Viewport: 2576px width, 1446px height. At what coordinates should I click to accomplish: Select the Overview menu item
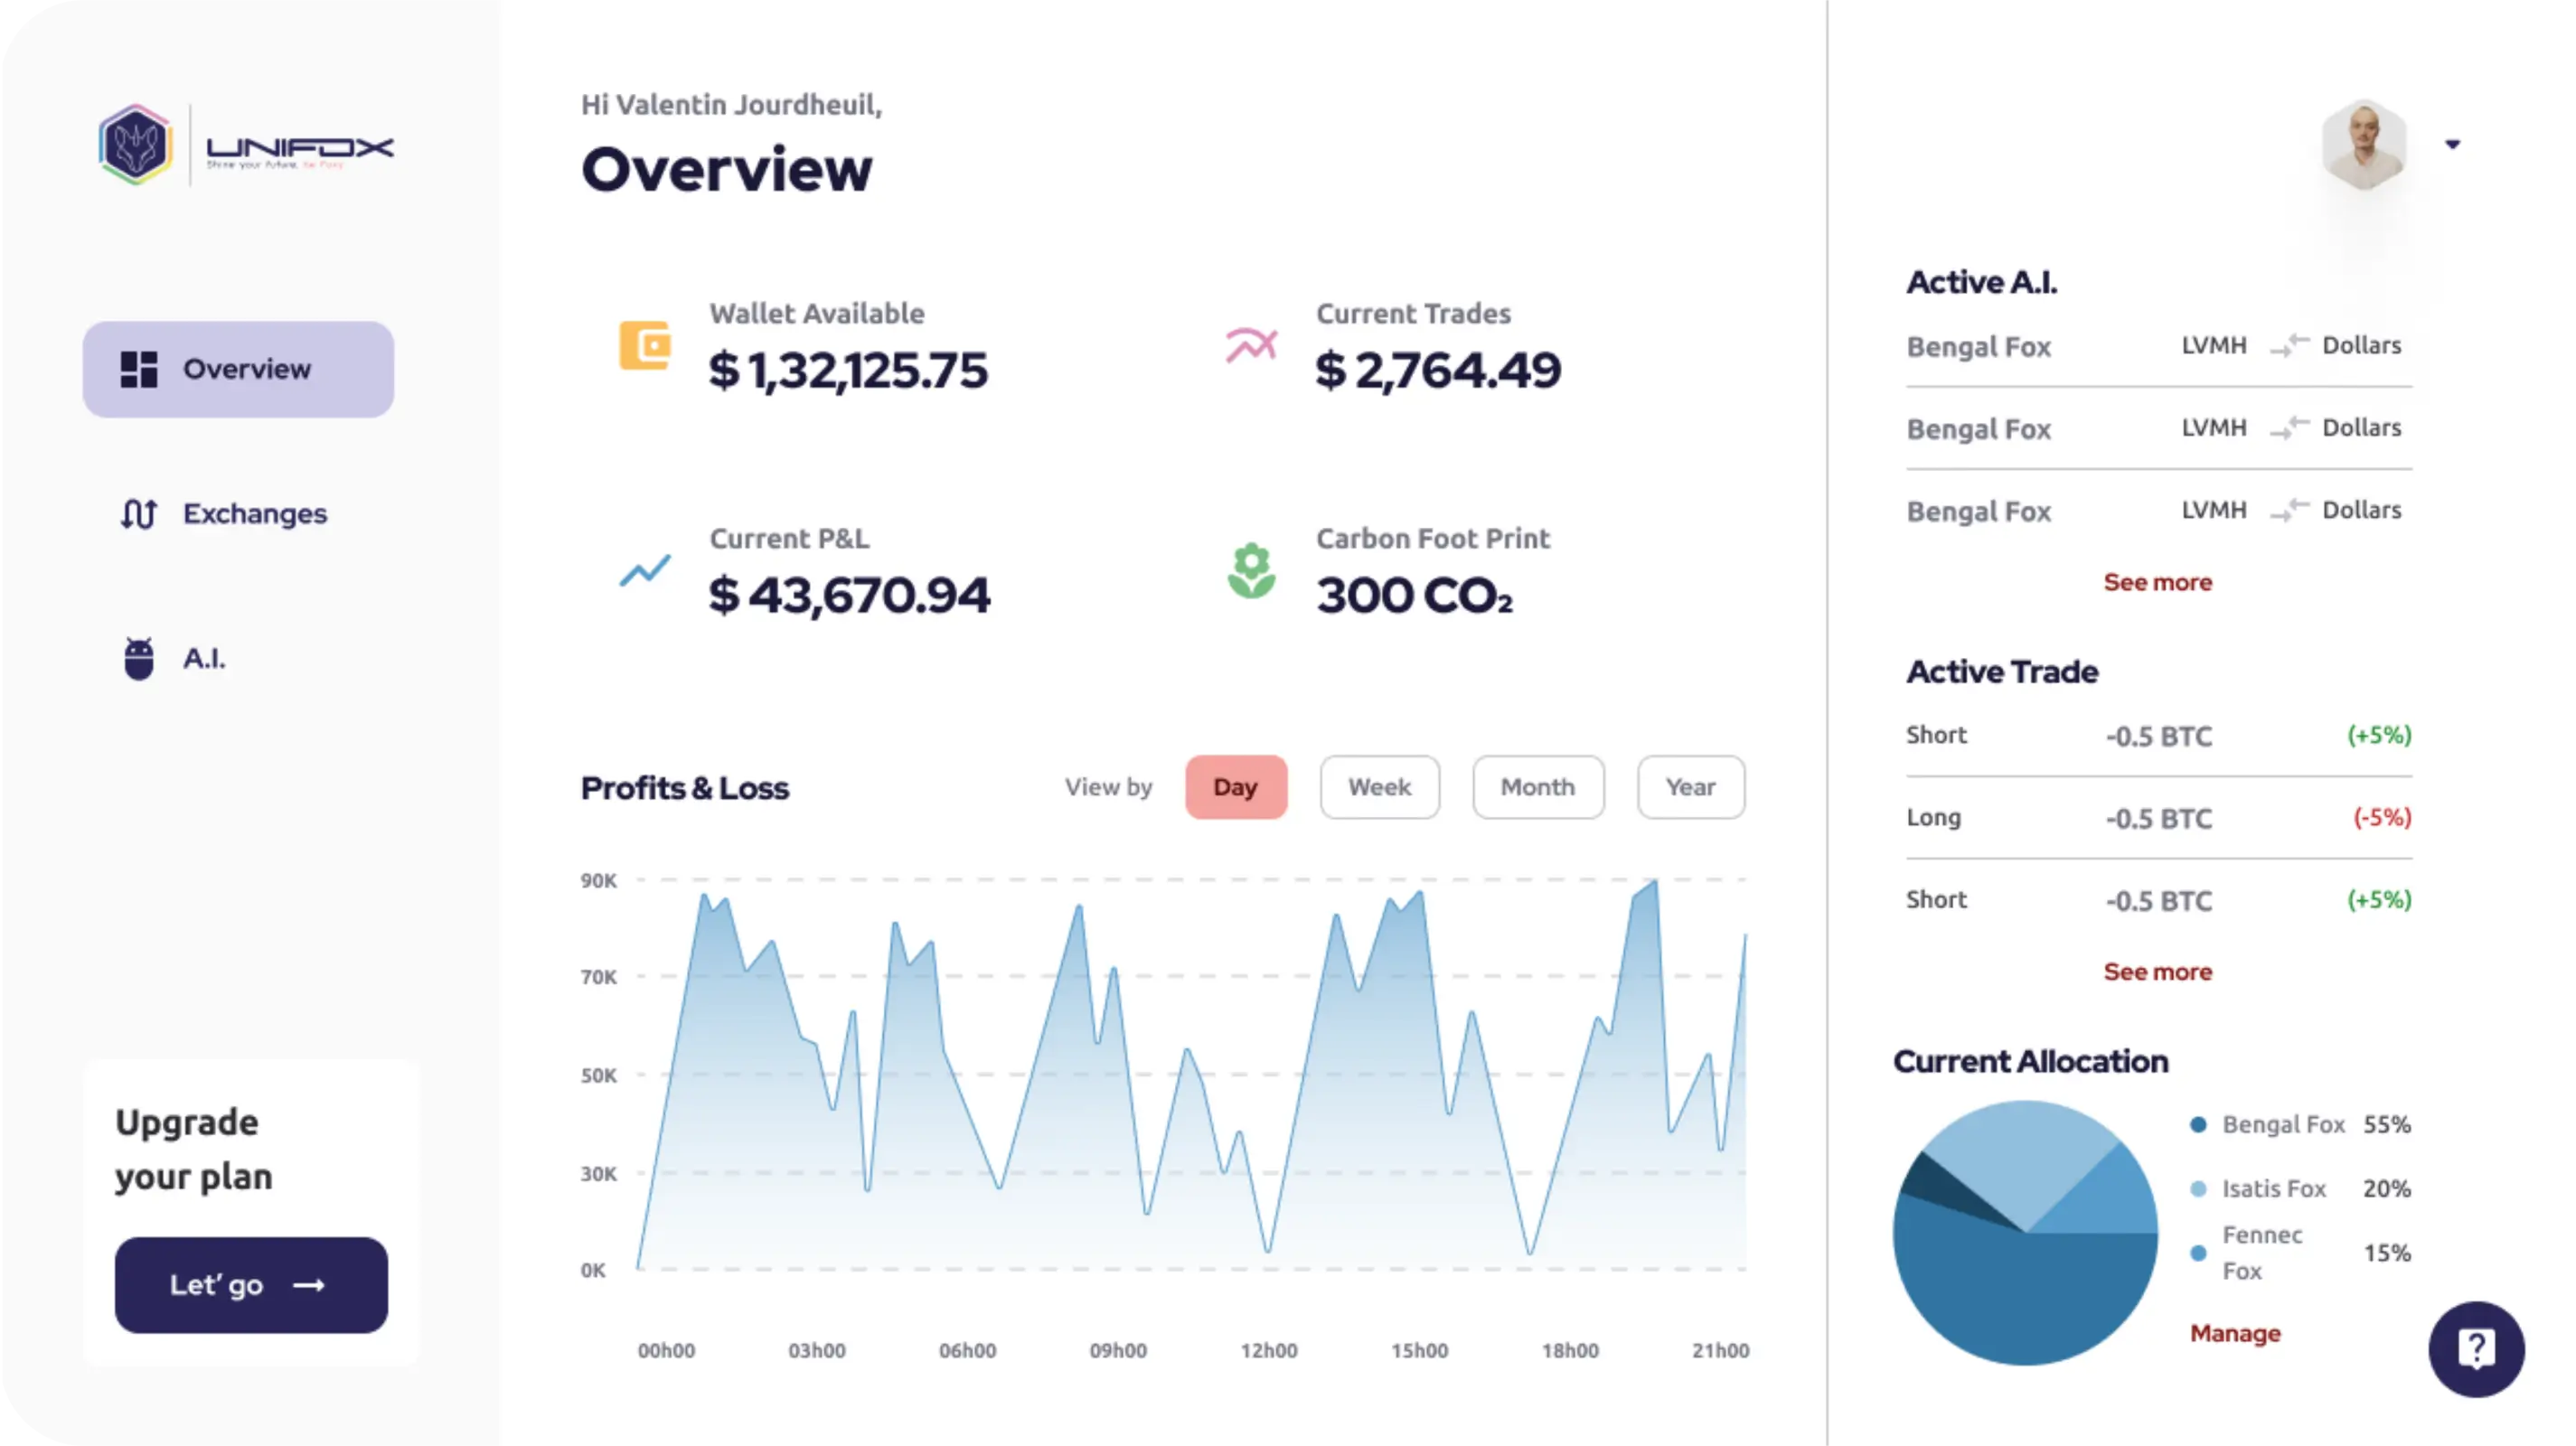pos(238,369)
